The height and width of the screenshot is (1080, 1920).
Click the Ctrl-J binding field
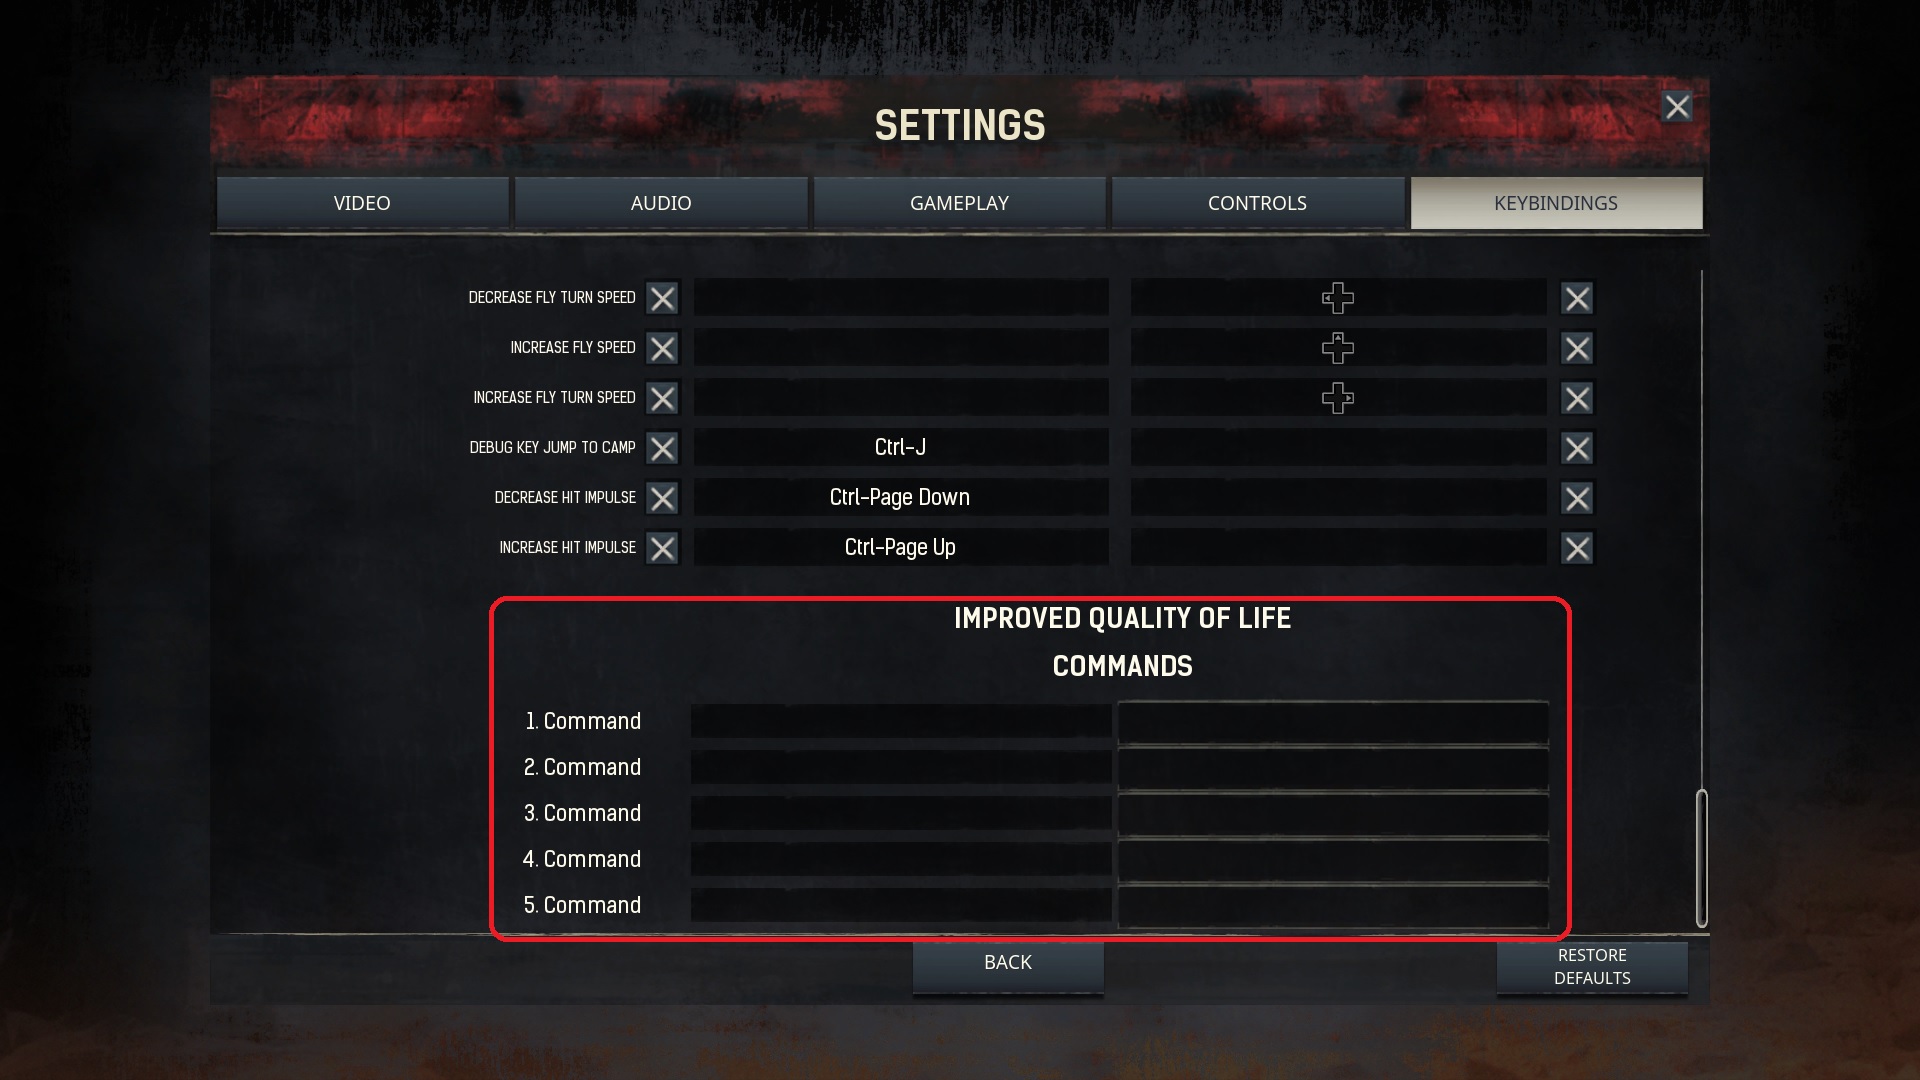(x=901, y=447)
